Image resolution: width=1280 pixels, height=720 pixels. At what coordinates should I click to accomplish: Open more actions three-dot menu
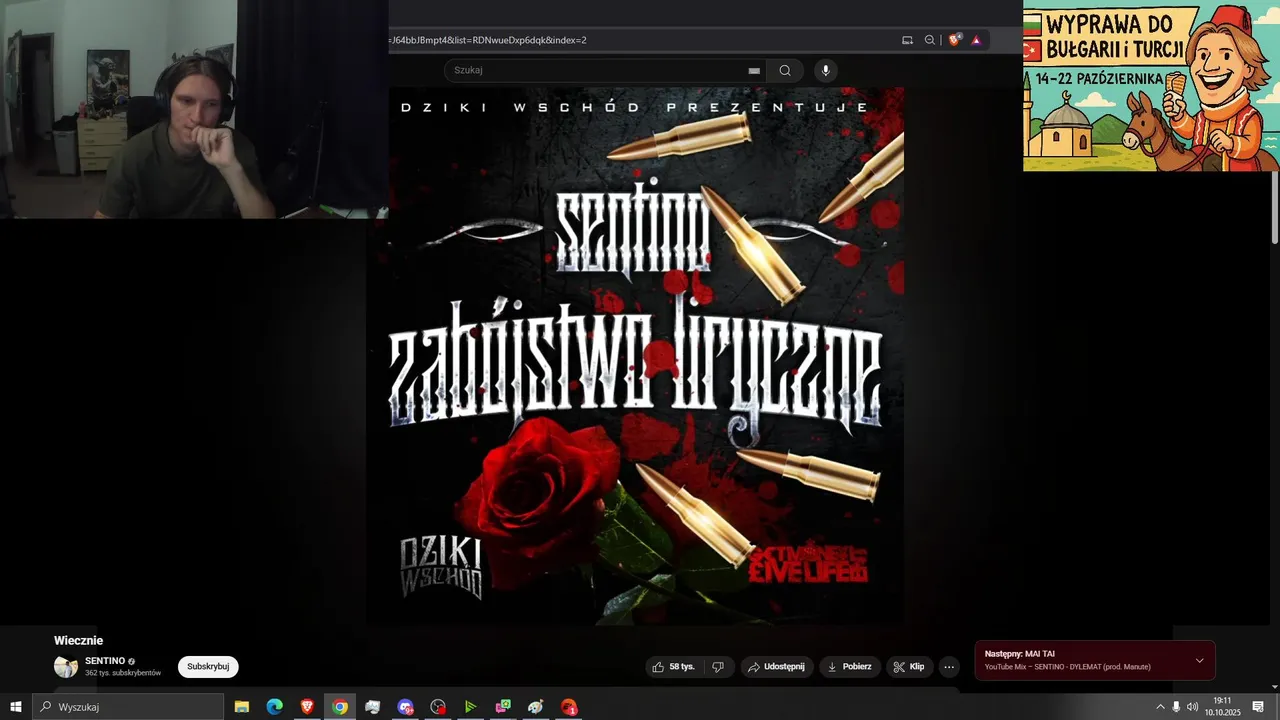[949, 667]
